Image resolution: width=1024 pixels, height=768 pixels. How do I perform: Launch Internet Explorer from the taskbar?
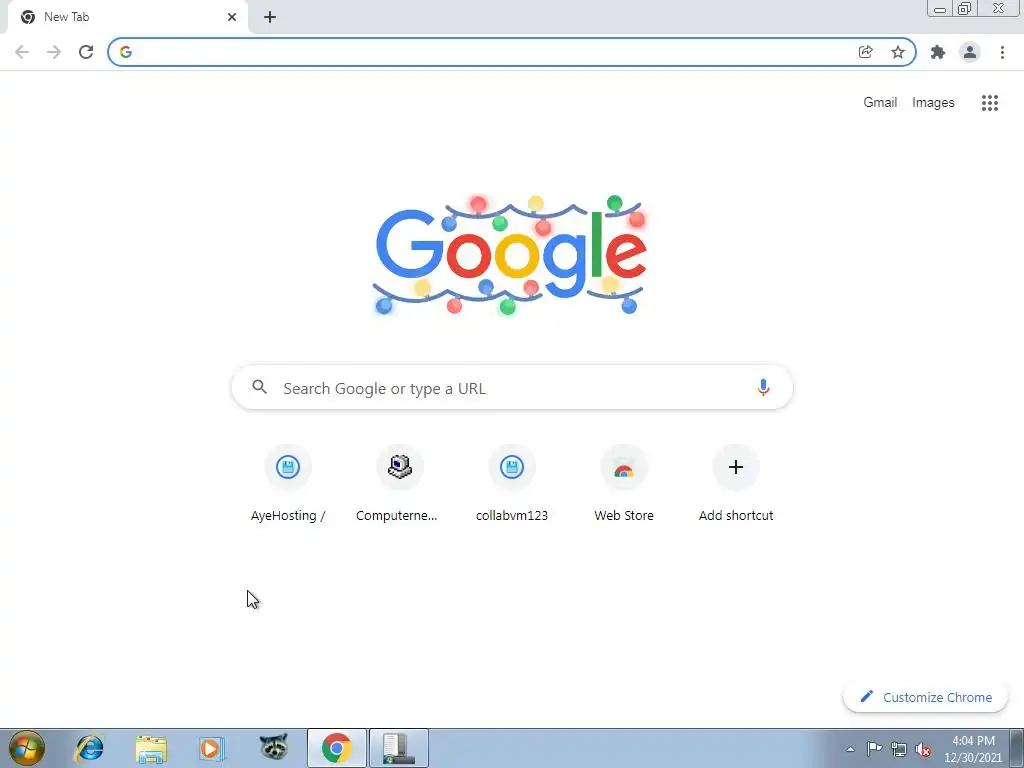(89, 748)
